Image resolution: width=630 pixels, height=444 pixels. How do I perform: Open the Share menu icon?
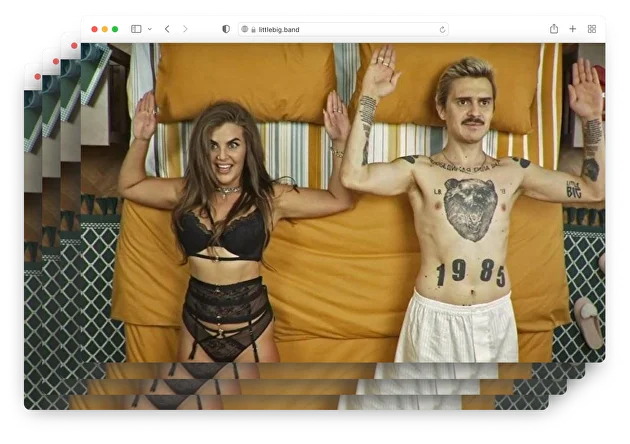553,29
